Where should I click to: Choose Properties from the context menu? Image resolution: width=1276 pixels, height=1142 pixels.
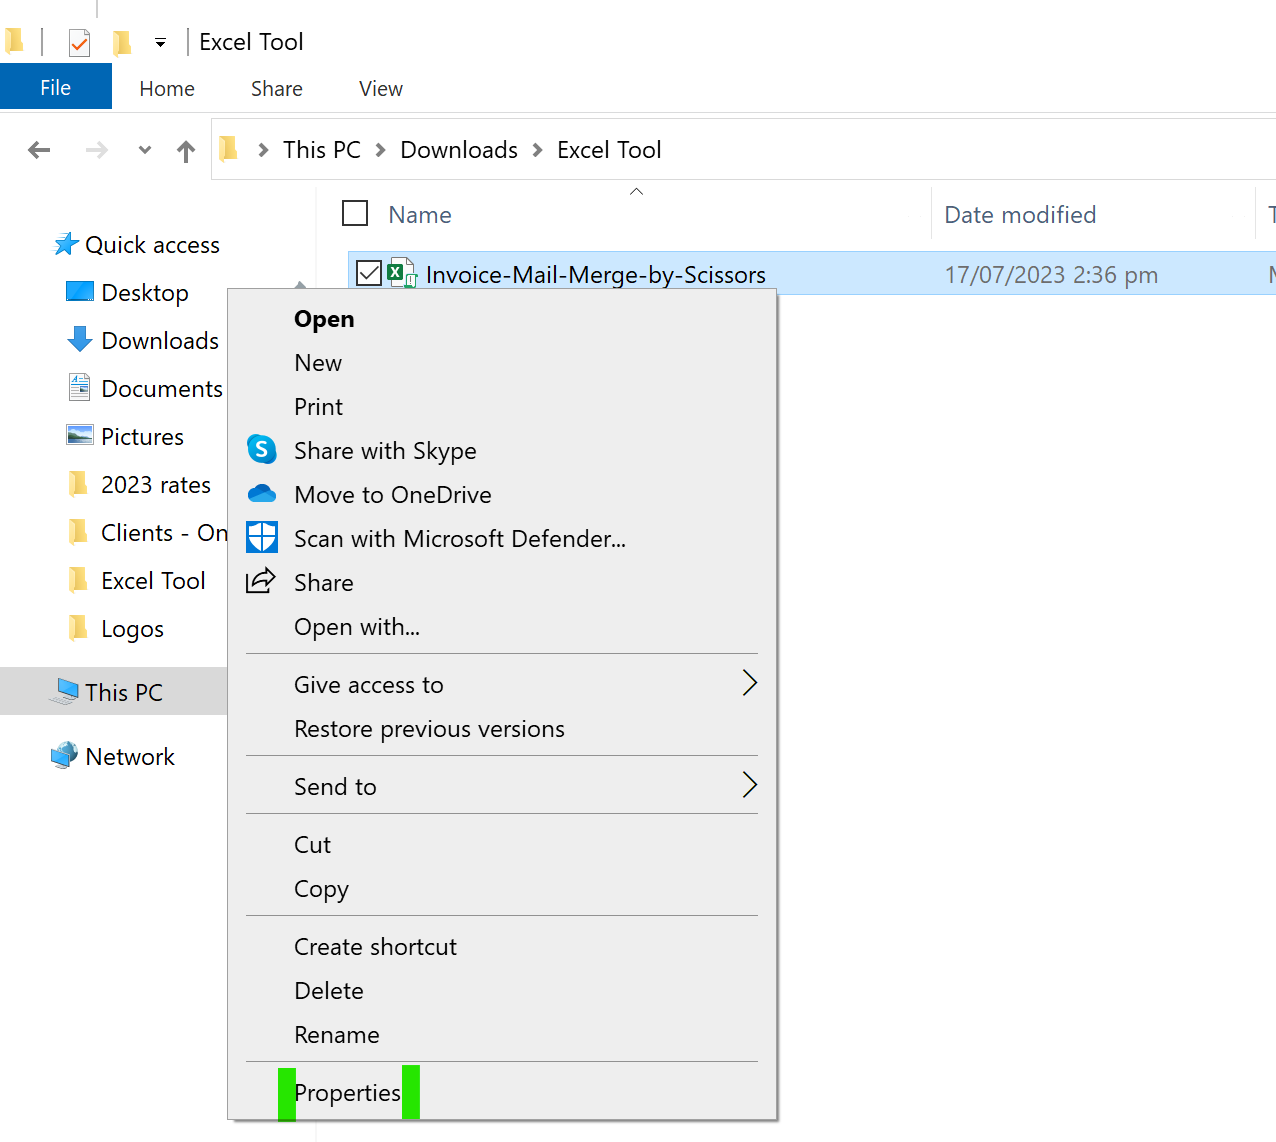point(347,1093)
